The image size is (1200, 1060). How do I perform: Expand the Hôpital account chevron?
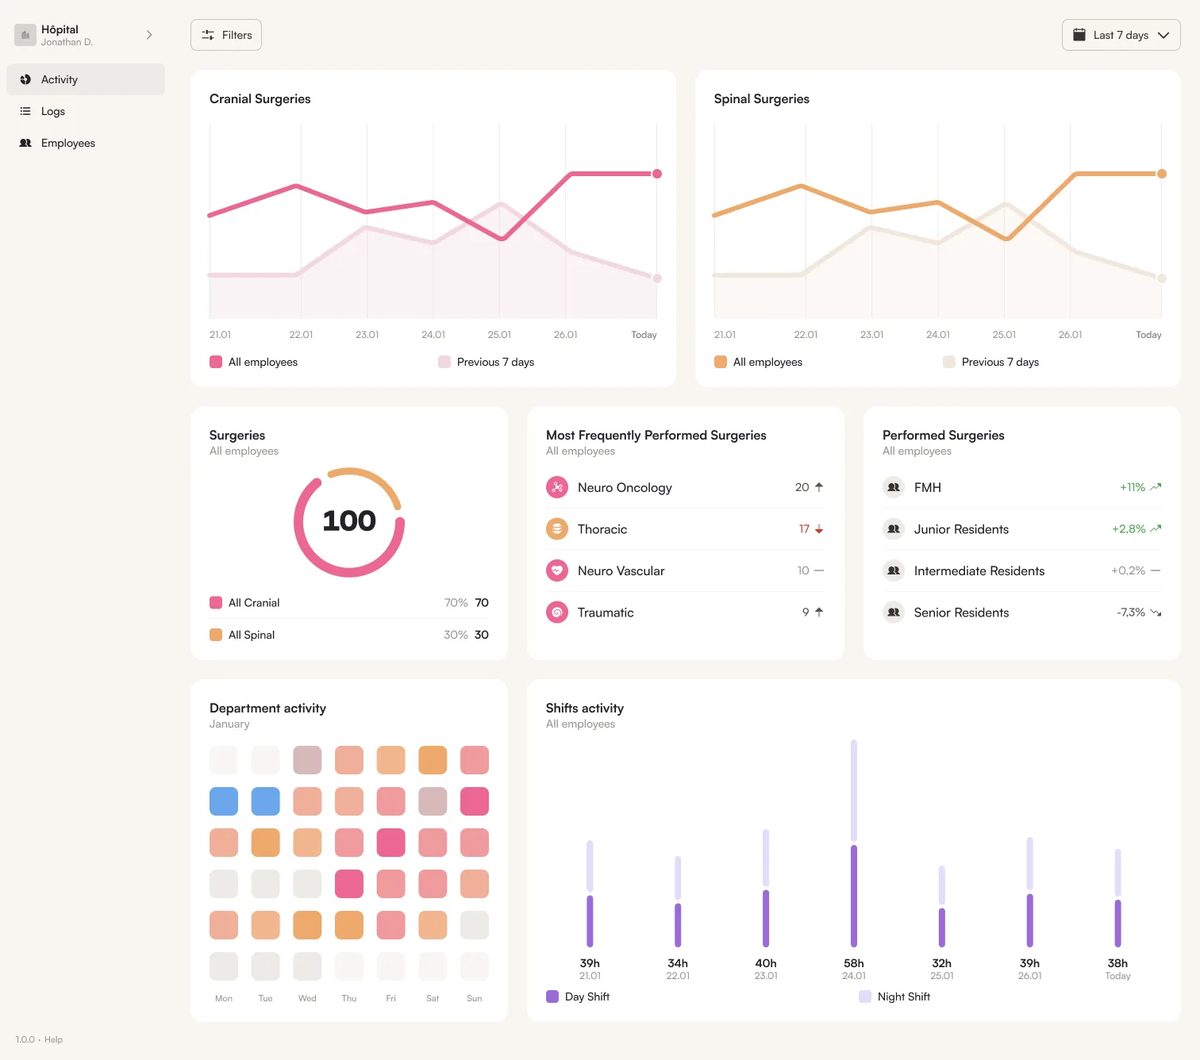pos(149,35)
